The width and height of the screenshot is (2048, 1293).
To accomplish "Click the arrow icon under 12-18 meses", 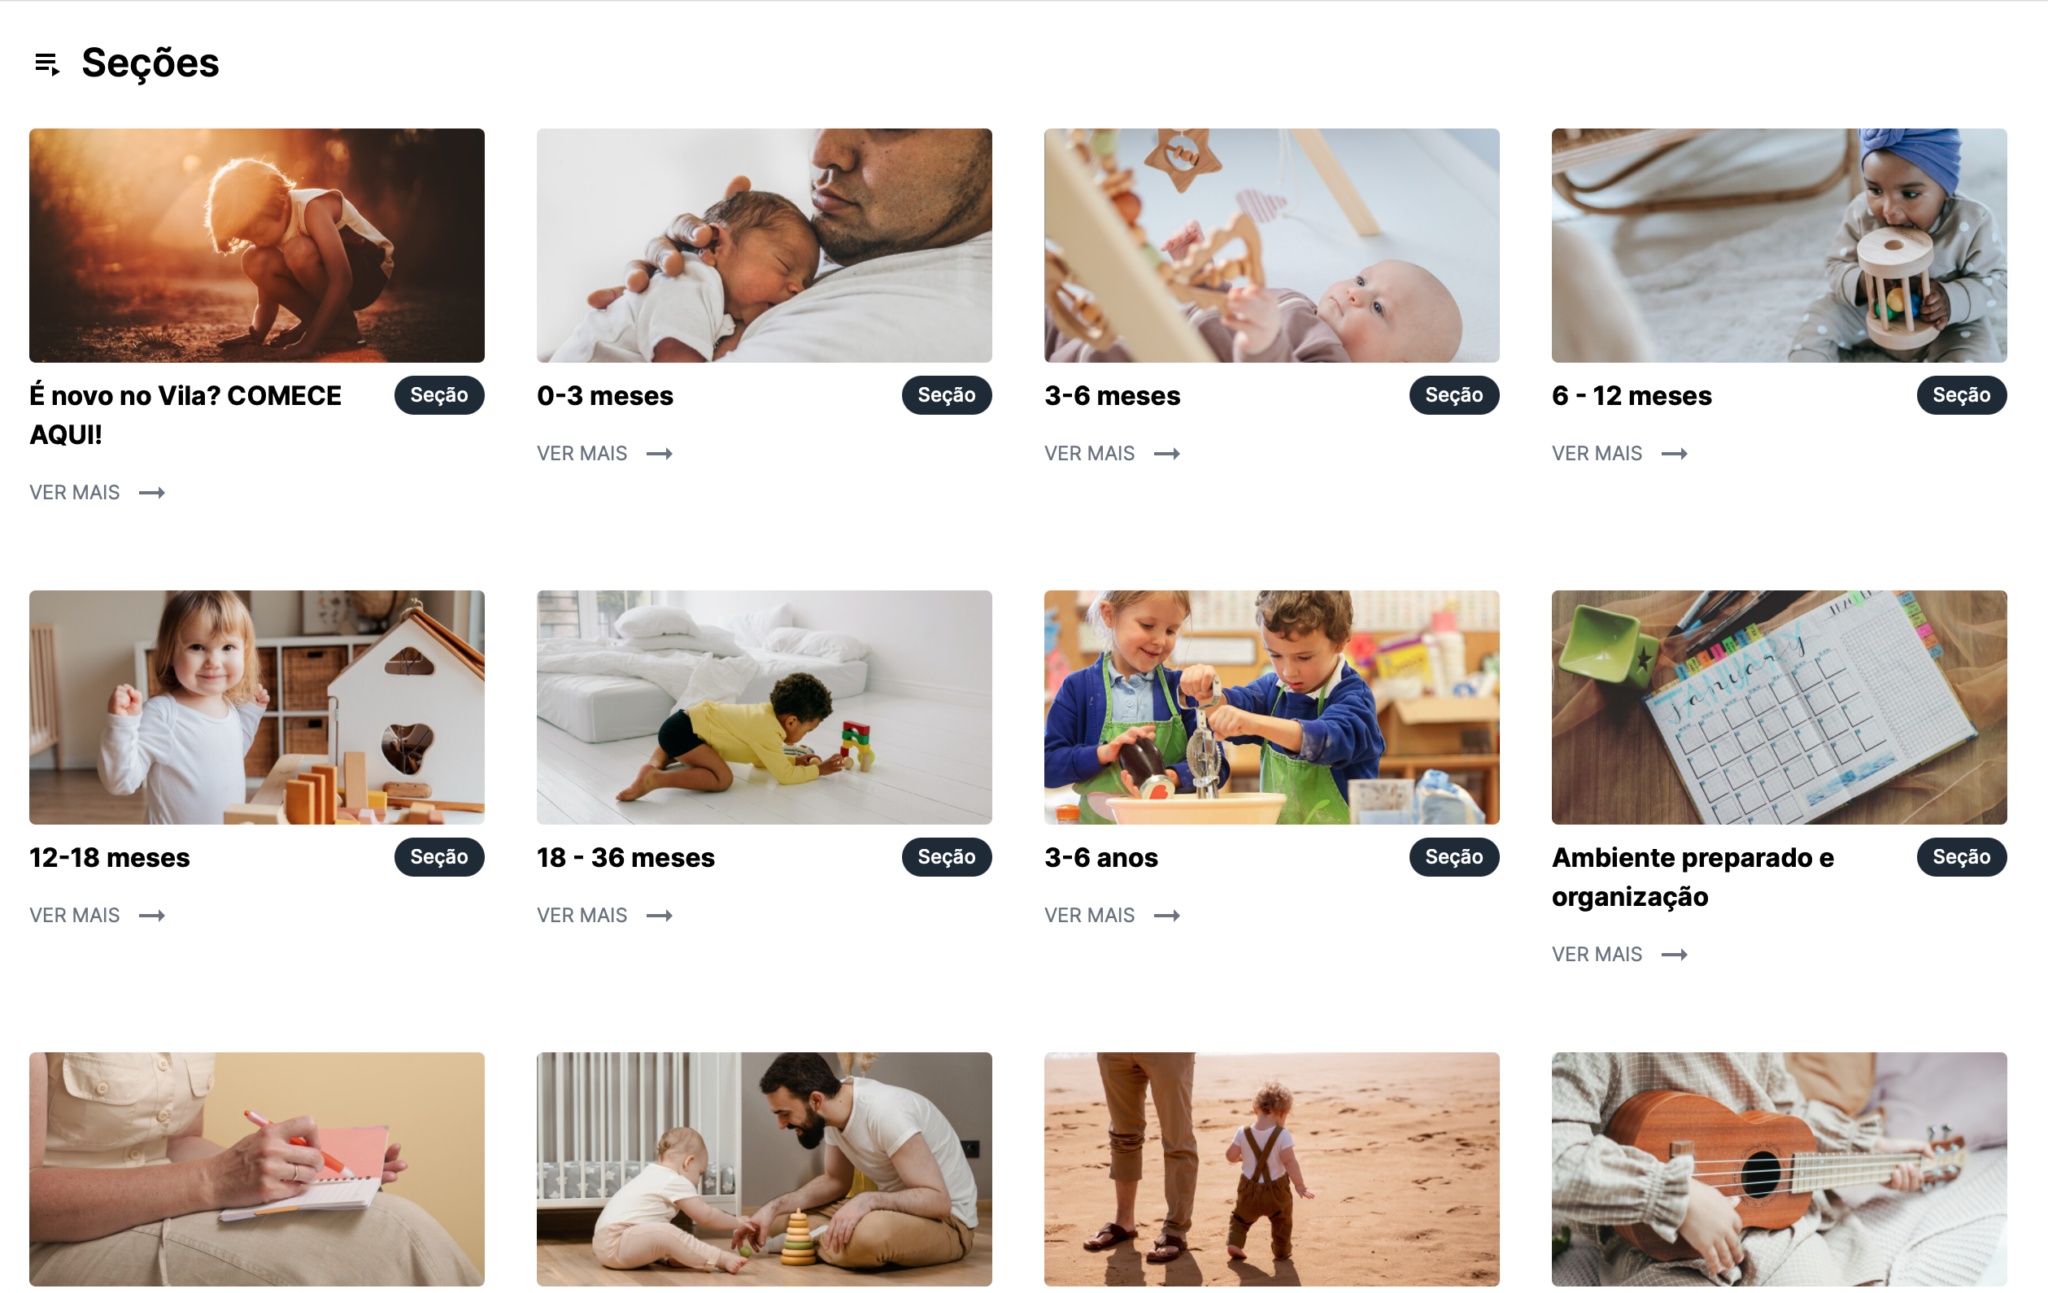I will (152, 916).
